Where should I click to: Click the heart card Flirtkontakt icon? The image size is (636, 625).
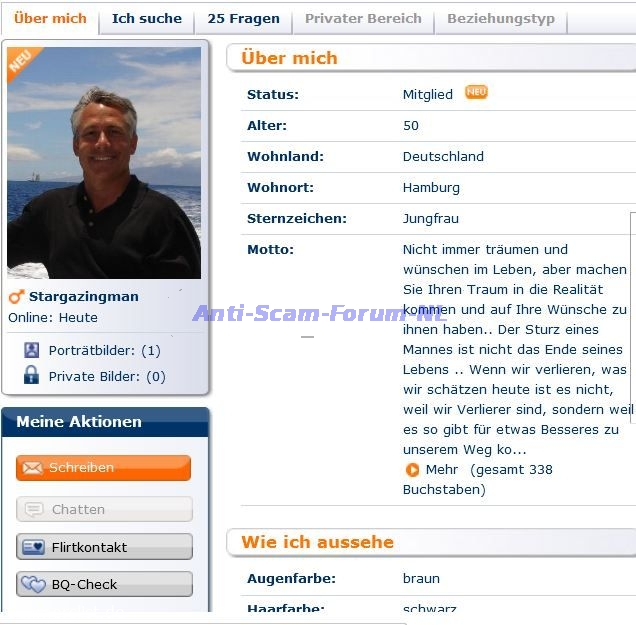tap(34, 547)
